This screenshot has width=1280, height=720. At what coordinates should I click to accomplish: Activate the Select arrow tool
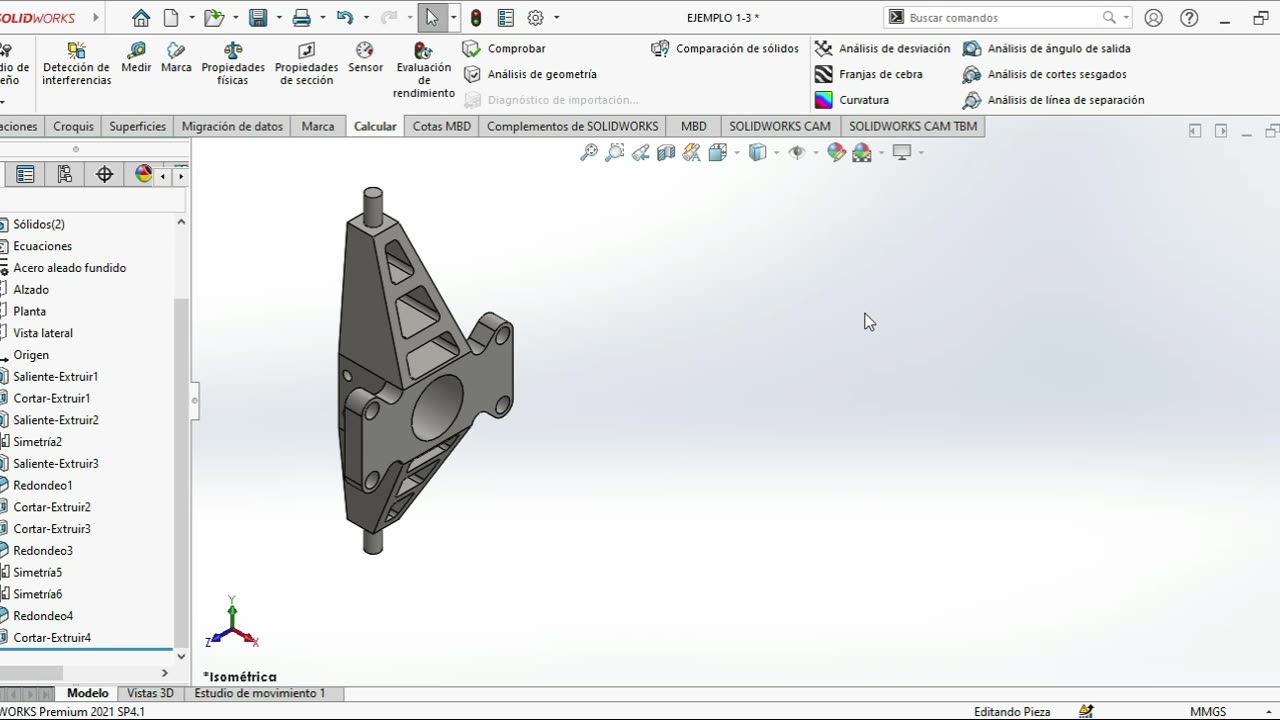point(431,18)
